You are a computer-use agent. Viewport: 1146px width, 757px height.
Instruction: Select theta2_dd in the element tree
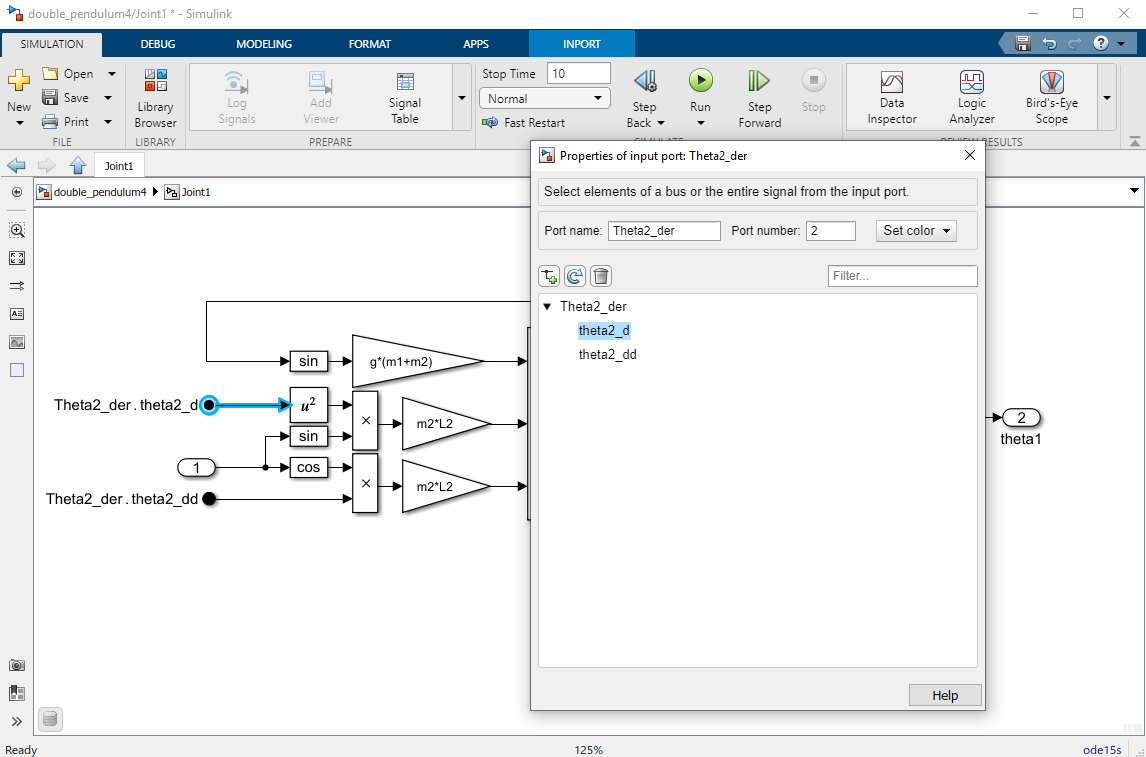tap(607, 354)
